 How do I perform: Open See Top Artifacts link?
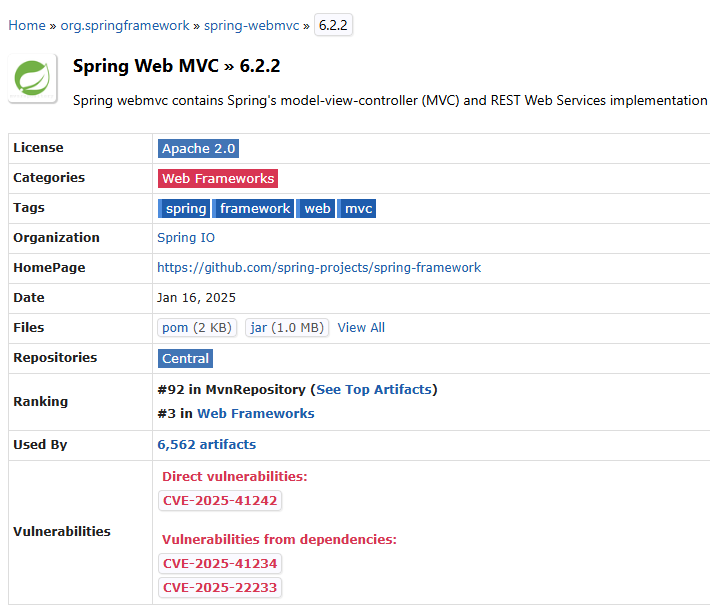pos(374,389)
